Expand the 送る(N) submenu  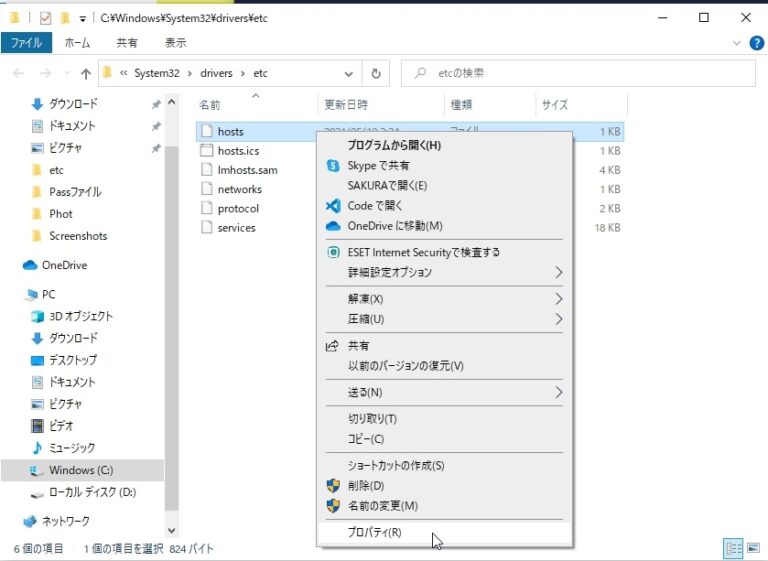click(x=558, y=392)
